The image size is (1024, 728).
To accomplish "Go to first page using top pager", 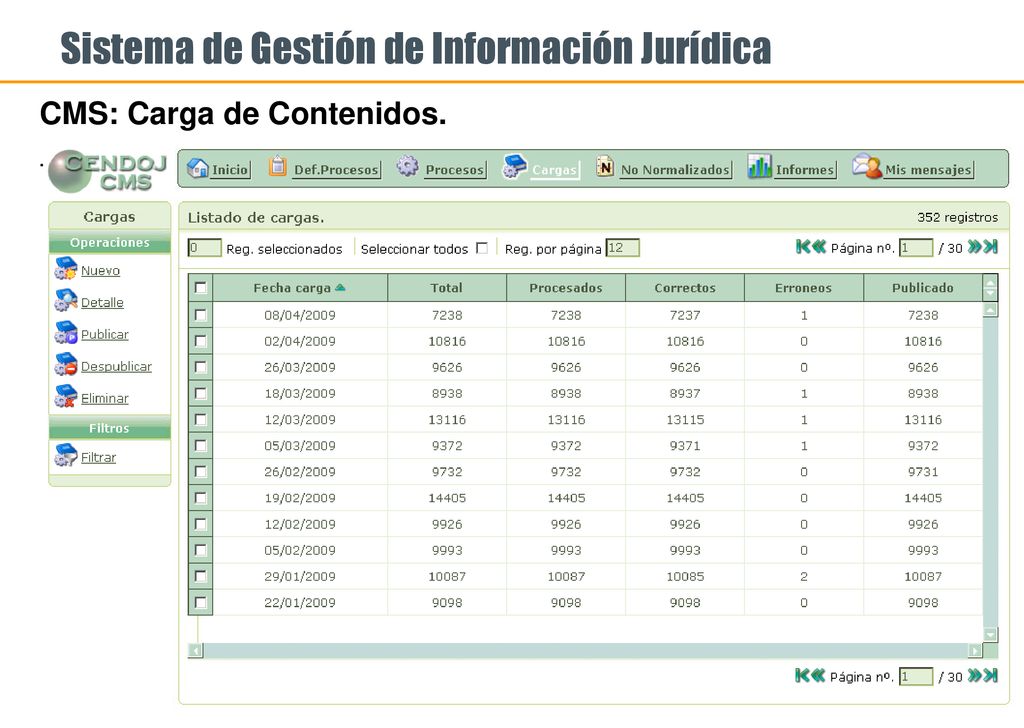I will tap(803, 247).
